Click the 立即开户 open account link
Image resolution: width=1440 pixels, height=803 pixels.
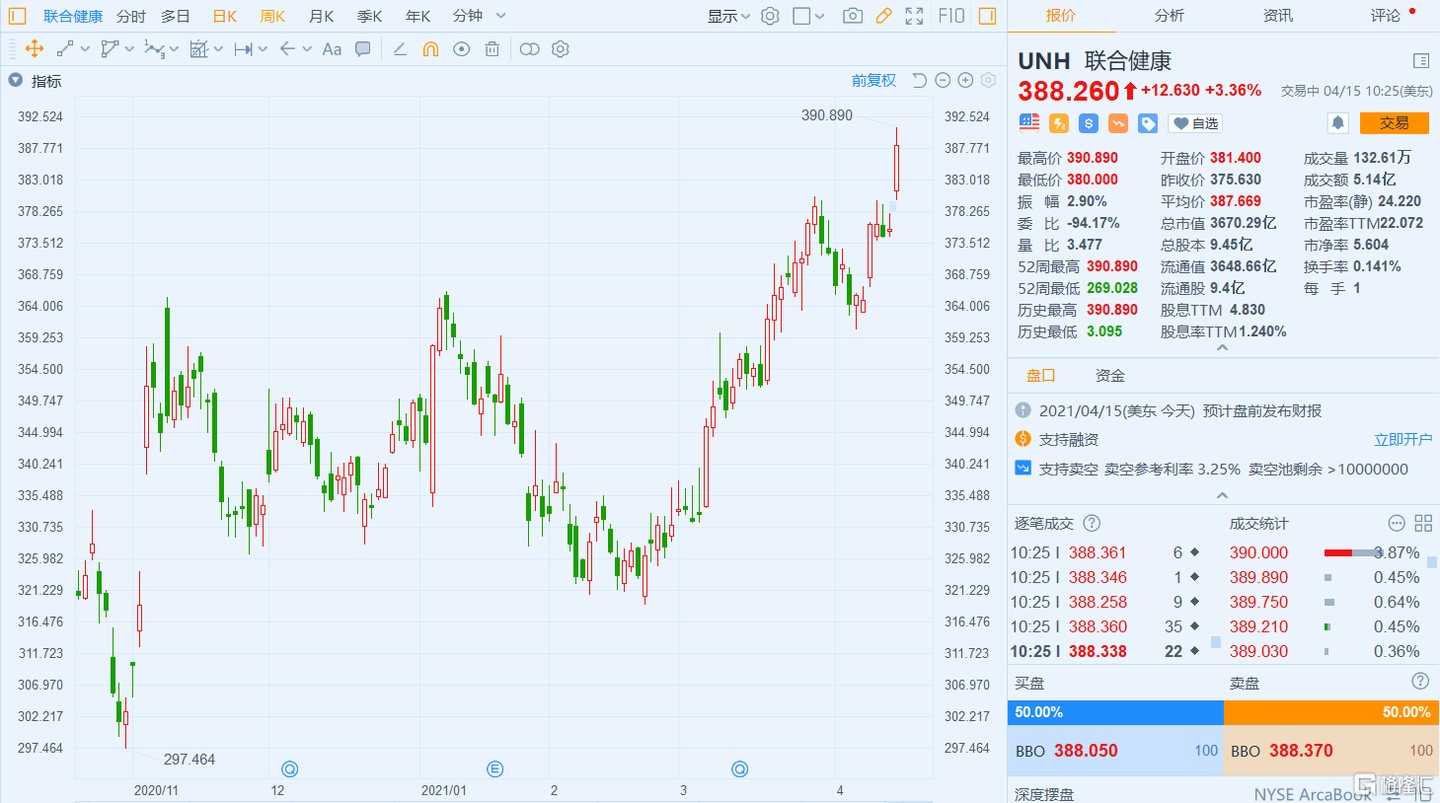click(1402, 440)
